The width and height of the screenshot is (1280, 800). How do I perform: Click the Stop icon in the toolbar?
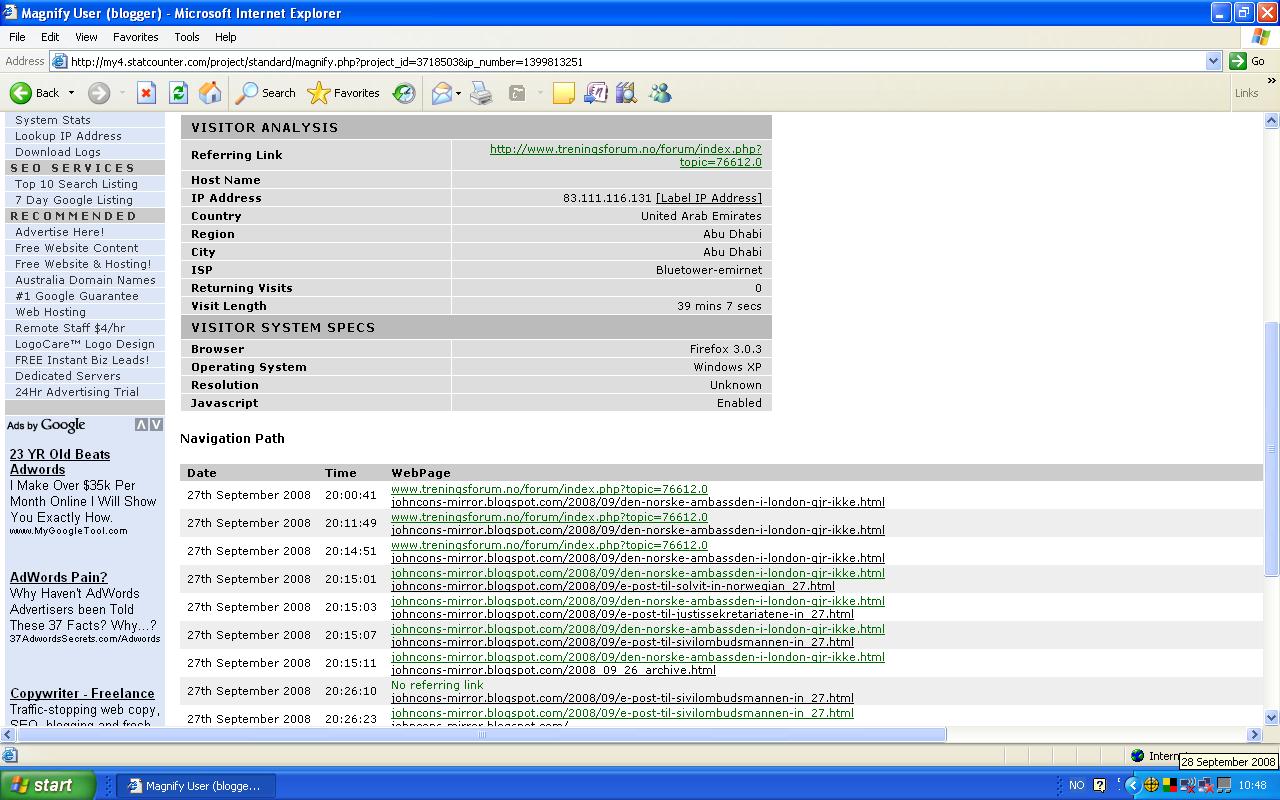[x=146, y=93]
